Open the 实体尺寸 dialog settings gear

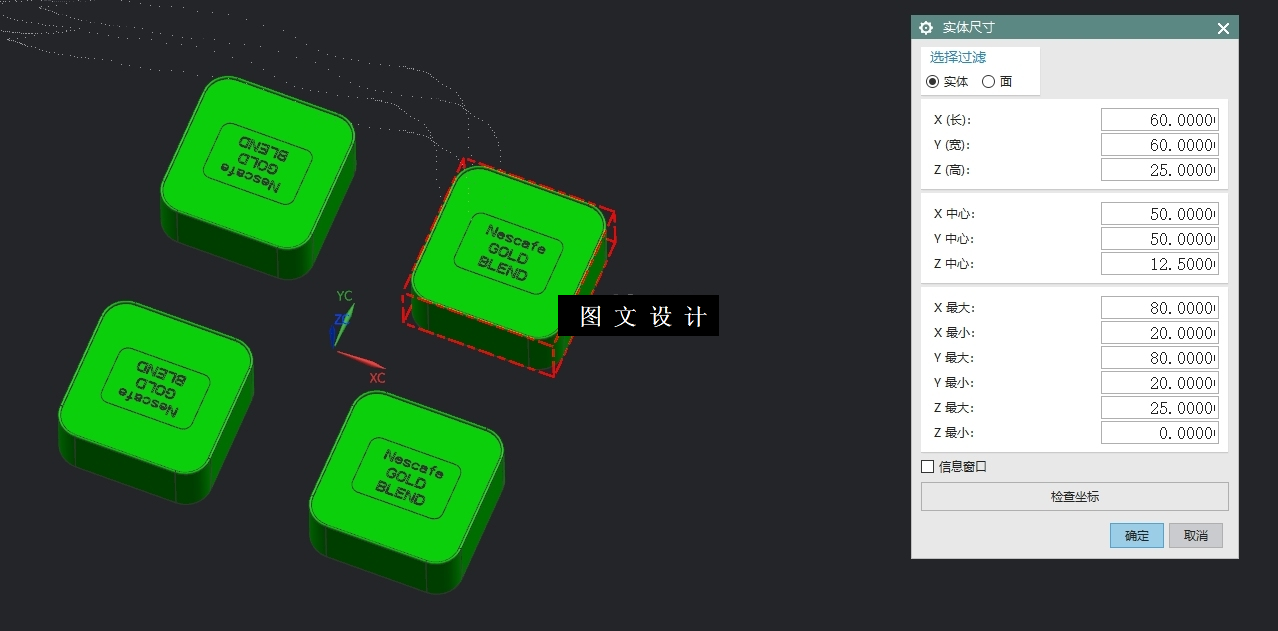(925, 28)
